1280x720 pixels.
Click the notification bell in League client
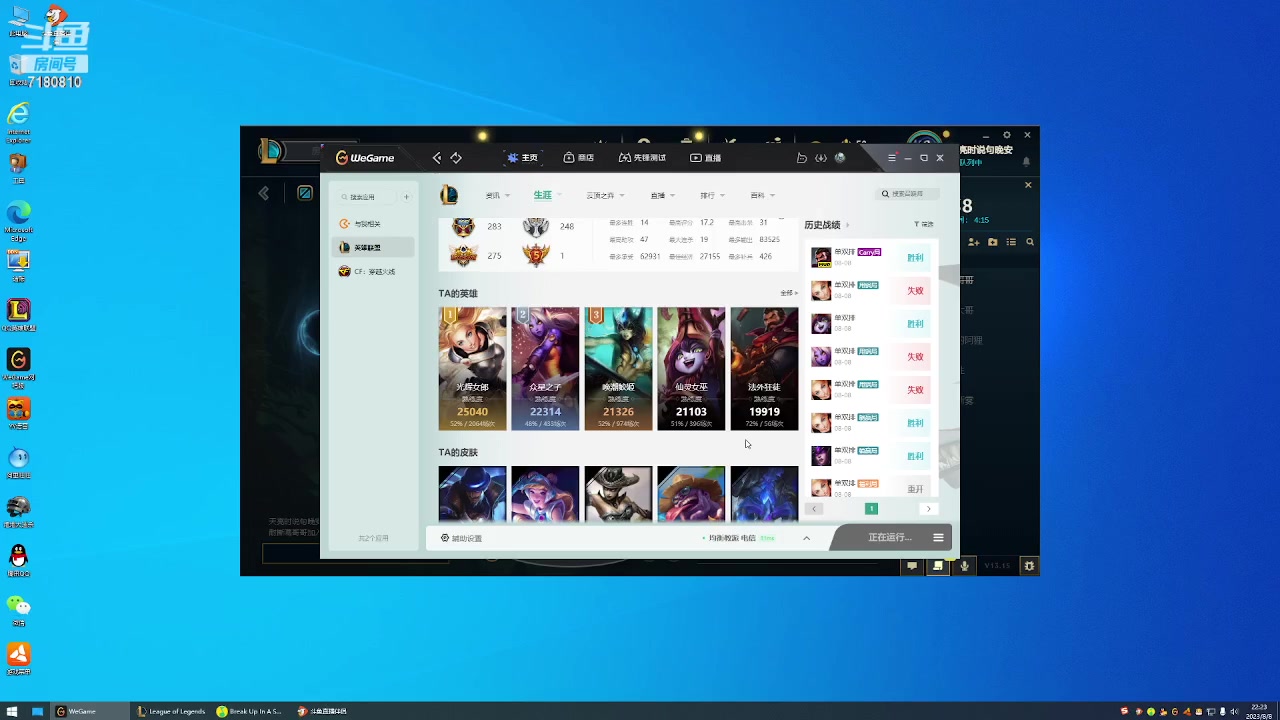[x=1026, y=161]
